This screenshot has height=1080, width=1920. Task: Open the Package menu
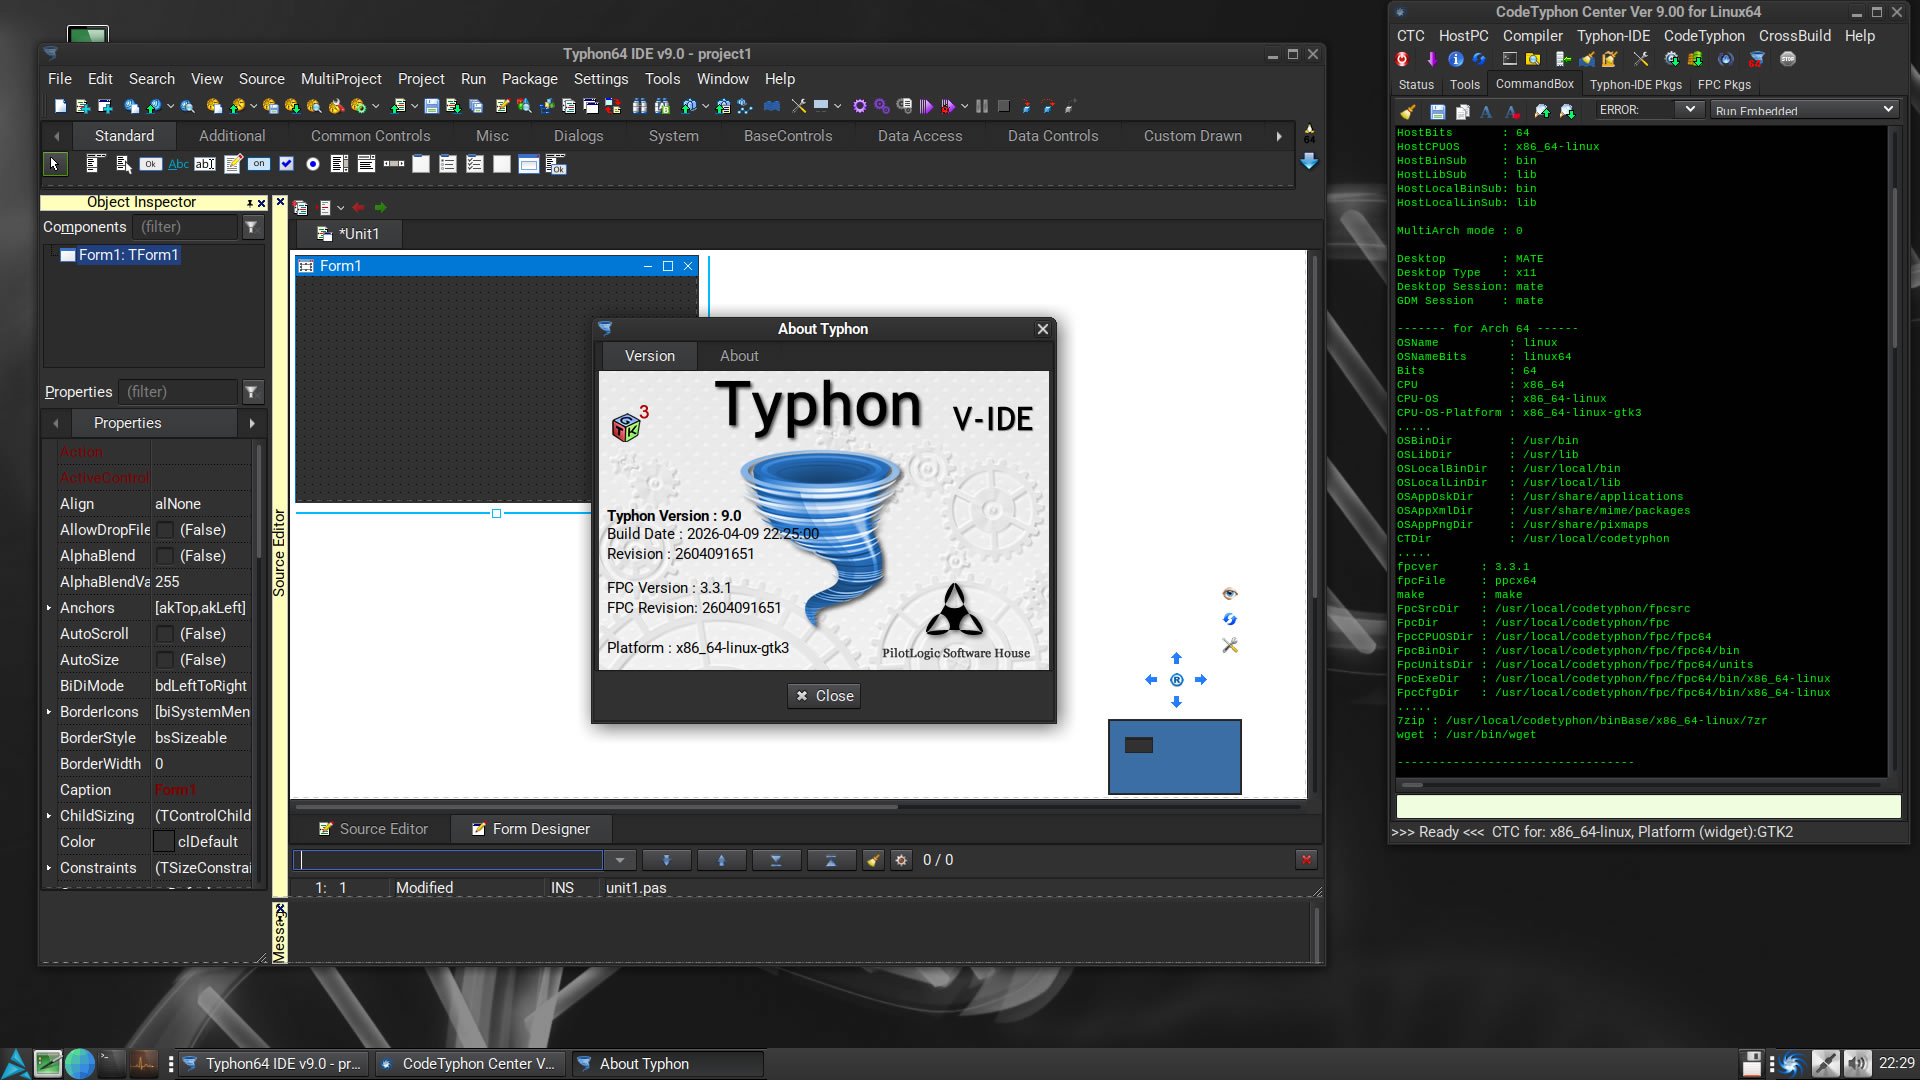click(529, 79)
